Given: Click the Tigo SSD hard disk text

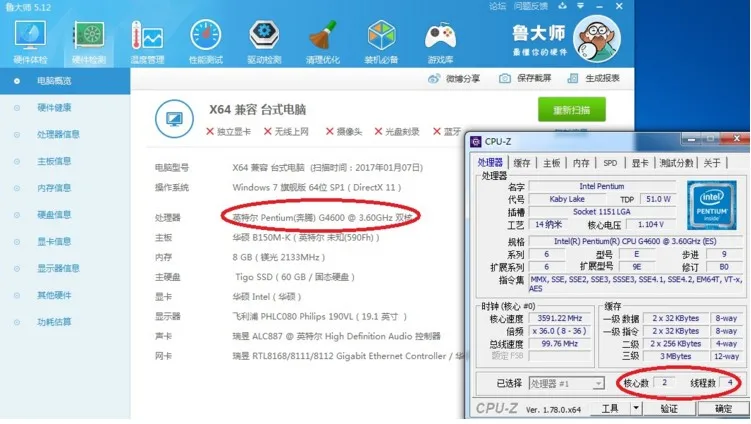Looking at the screenshot, I should 295,277.
